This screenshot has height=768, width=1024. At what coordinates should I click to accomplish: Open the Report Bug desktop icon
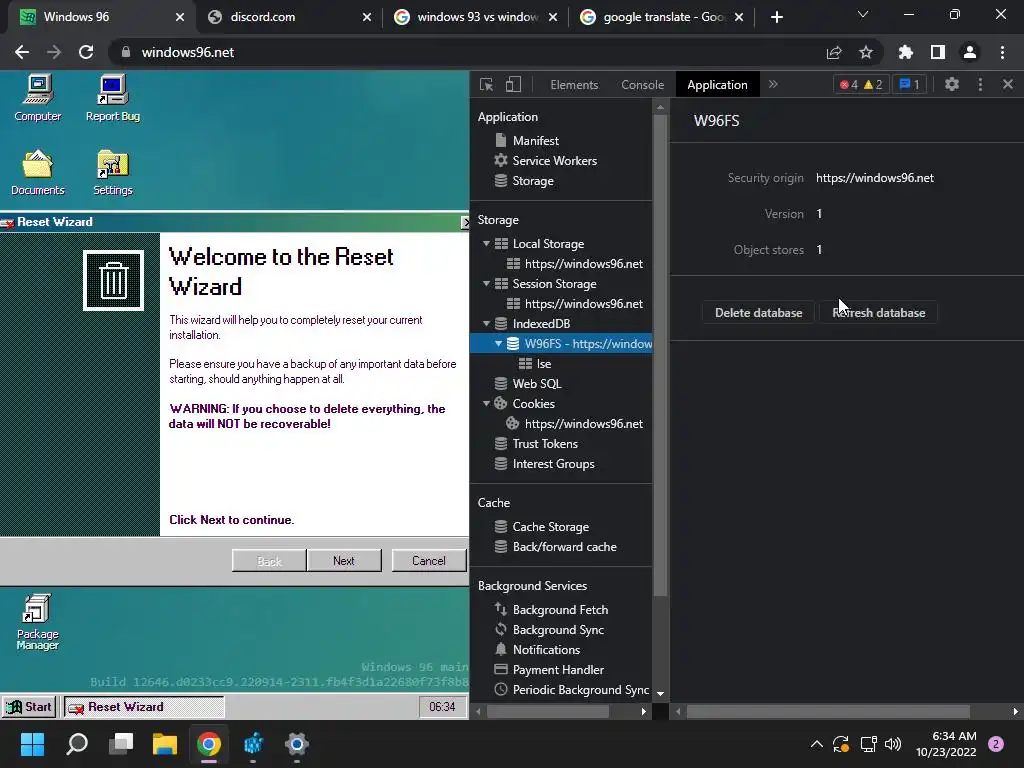click(112, 98)
